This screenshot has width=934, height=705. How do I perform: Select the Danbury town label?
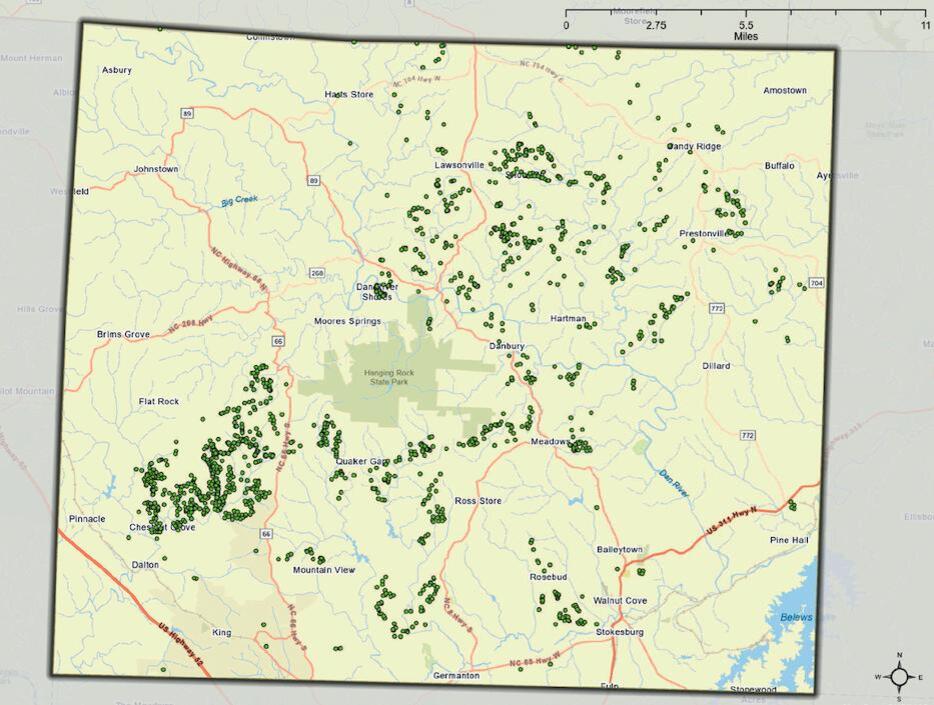coord(507,346)
